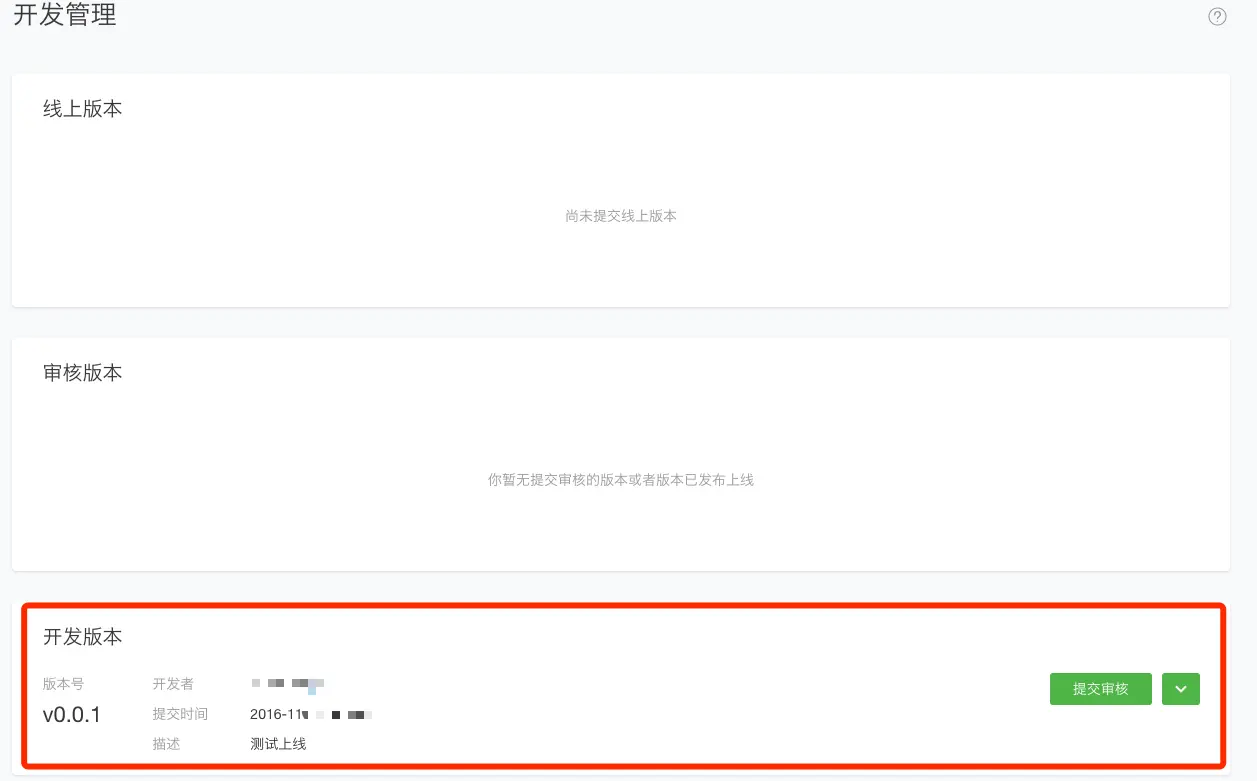
Task: Click the 开发版本 section heading
Action: 83,637
